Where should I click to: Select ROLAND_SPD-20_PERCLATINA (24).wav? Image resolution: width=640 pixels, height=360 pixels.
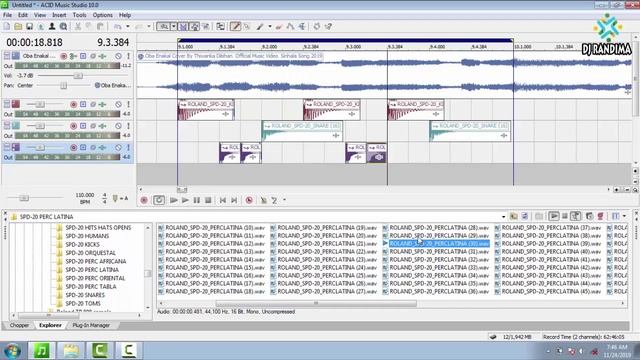point(327,268)
